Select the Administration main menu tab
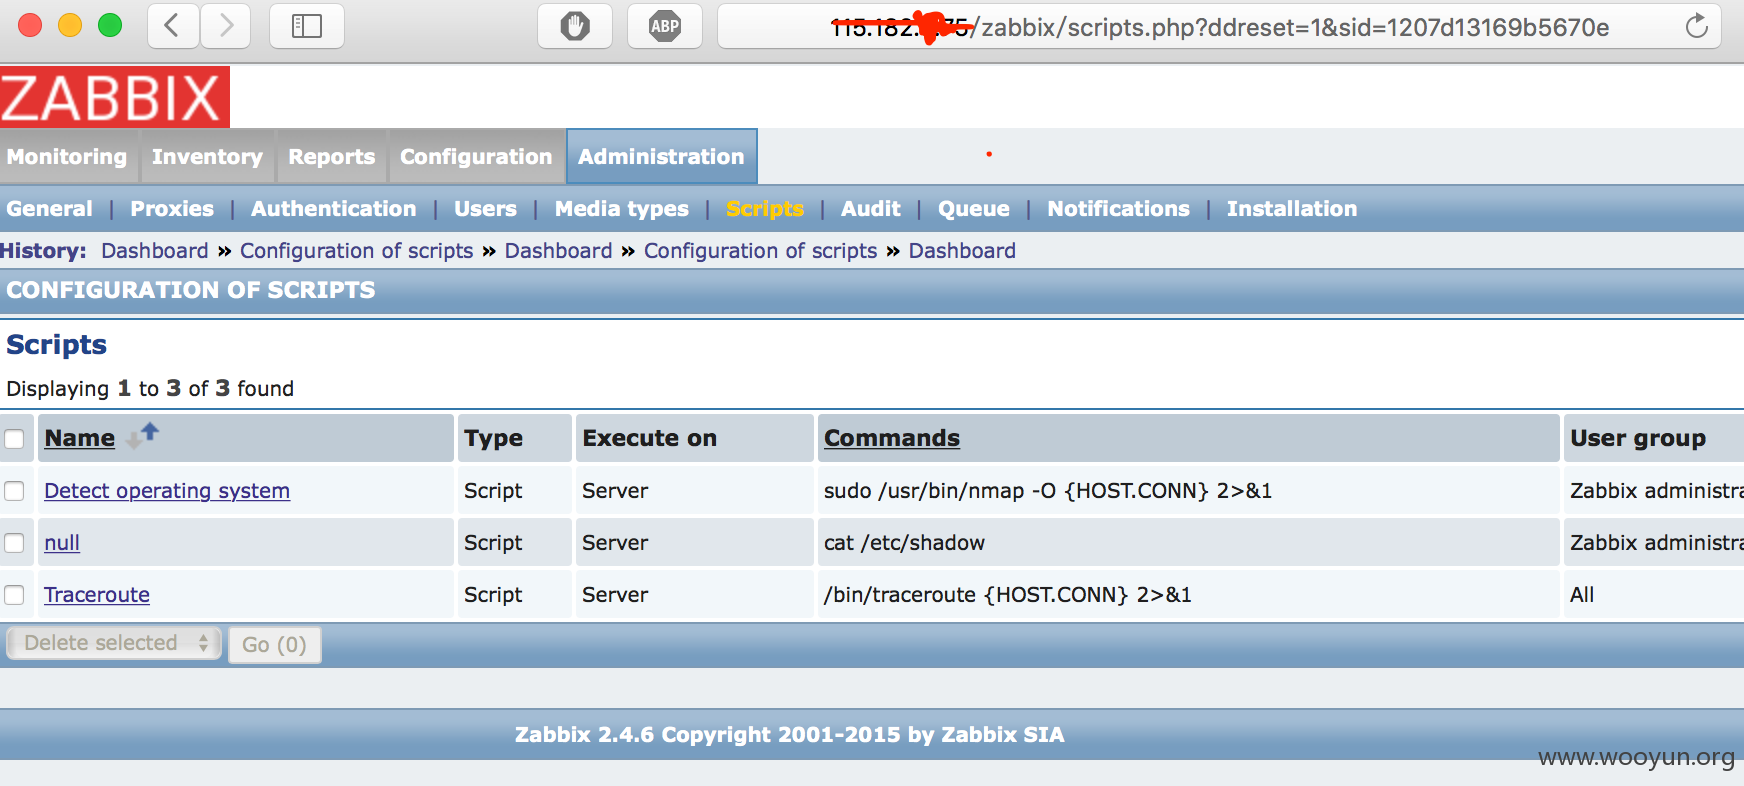Image resolution: width=1744 pixels, height=786 pixels. (661, 157)
